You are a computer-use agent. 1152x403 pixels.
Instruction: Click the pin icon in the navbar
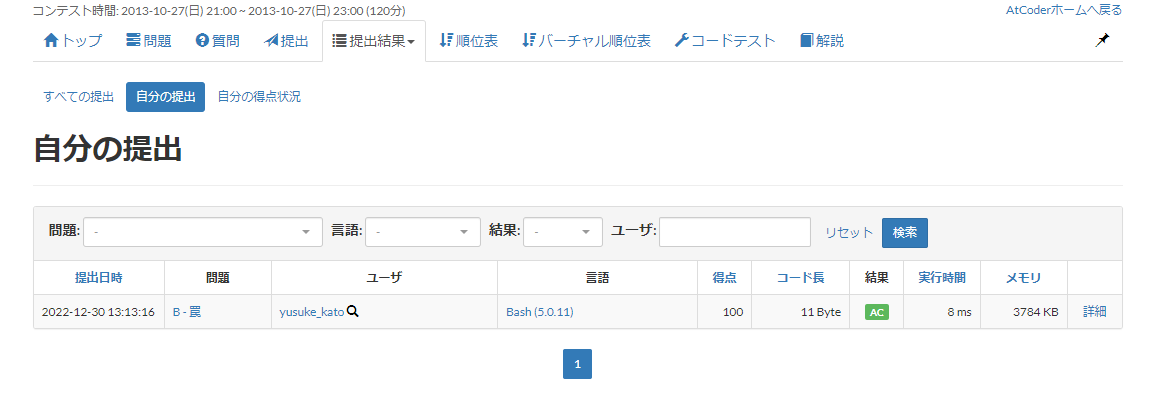(1102, 41)
